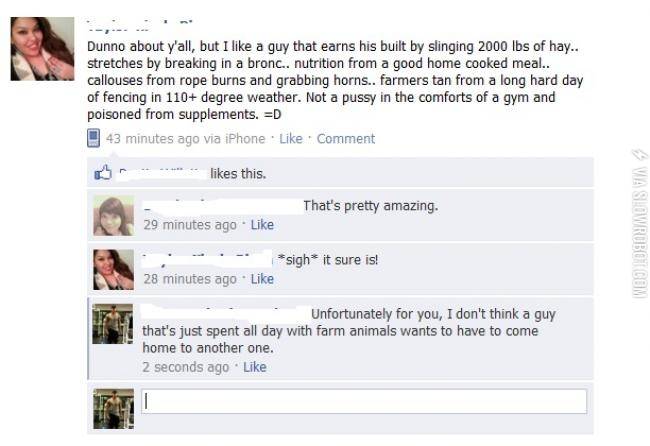Open avatar beside the '*sigh* it sure is!' comment

113,268
